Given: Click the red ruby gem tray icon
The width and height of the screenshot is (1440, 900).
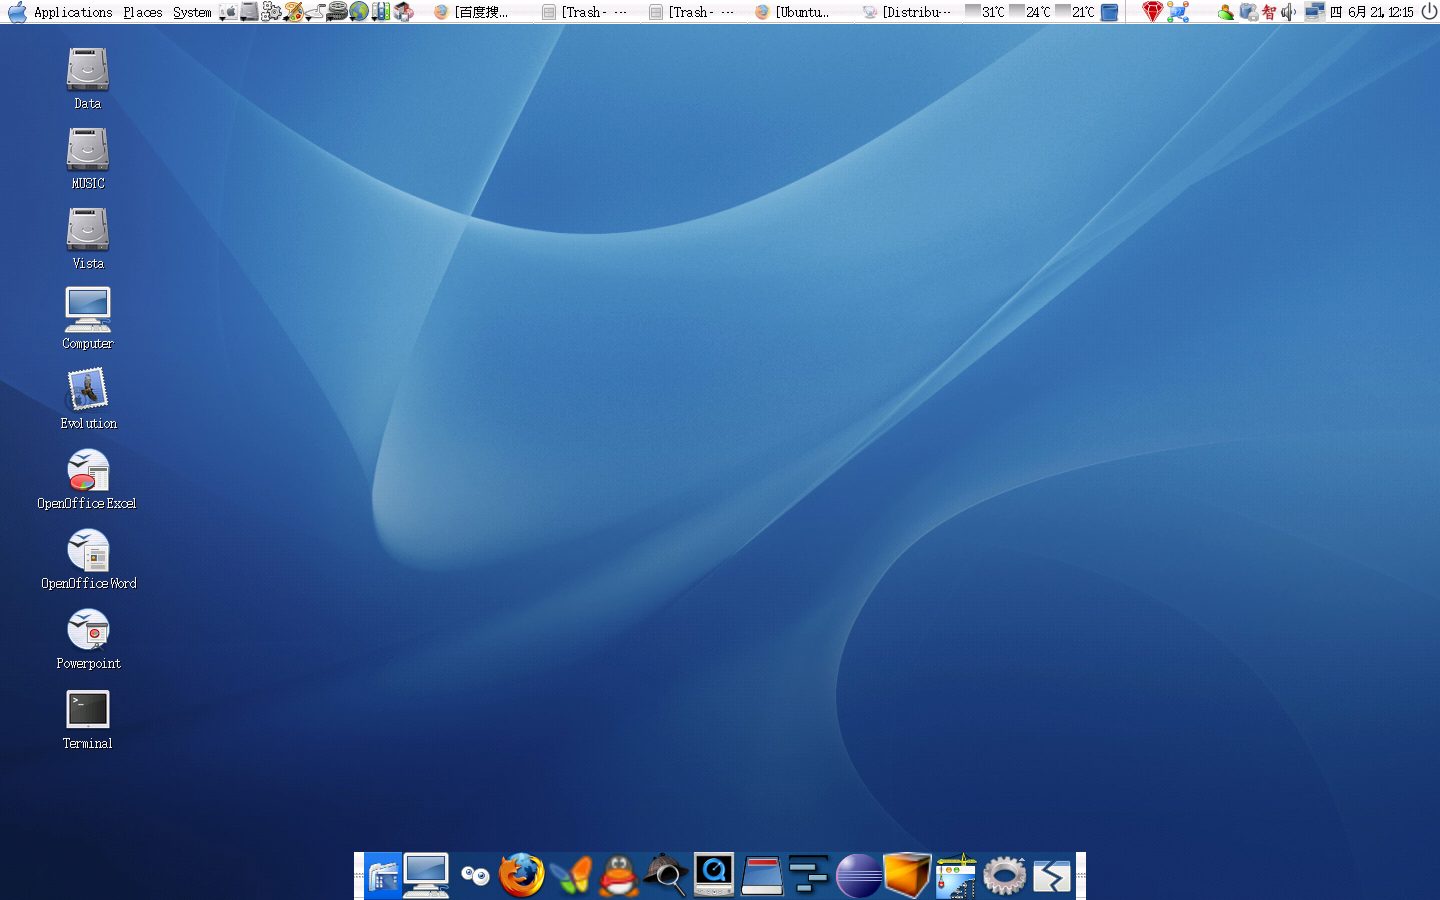Looking at the screenshot, I should [x=1153, y=12].
